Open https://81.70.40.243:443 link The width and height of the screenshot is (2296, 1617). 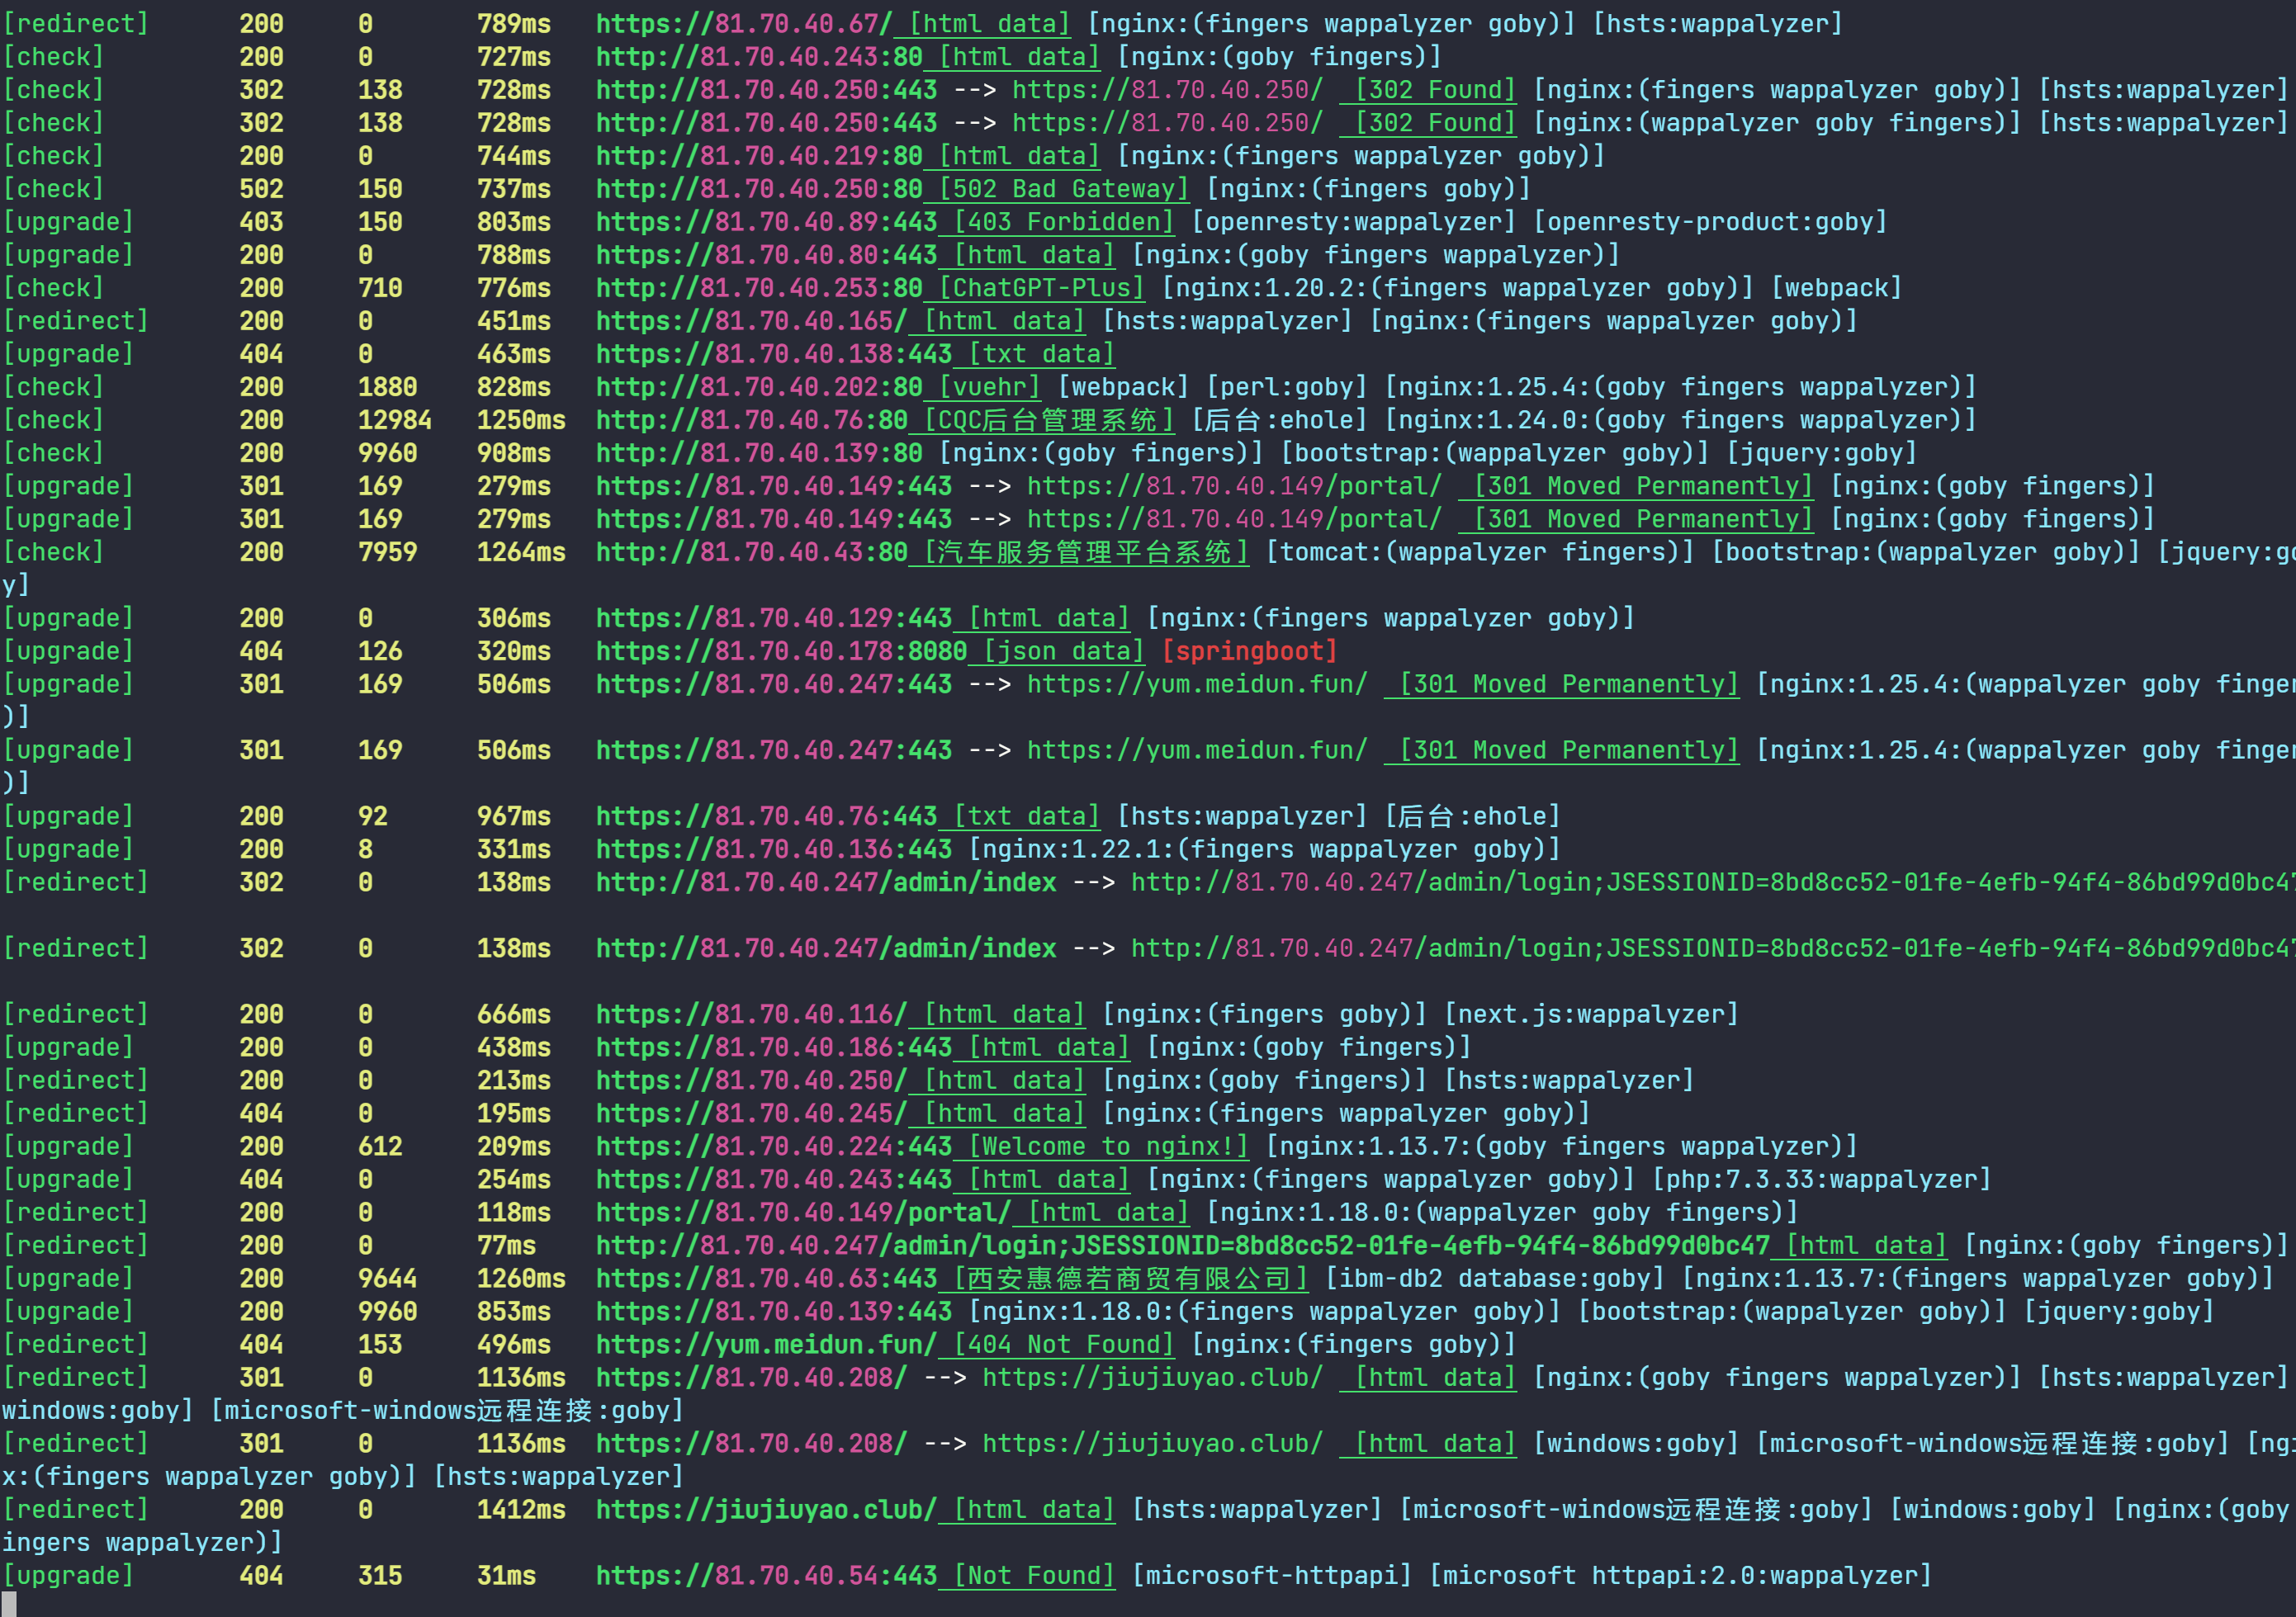click(774, 1178)
